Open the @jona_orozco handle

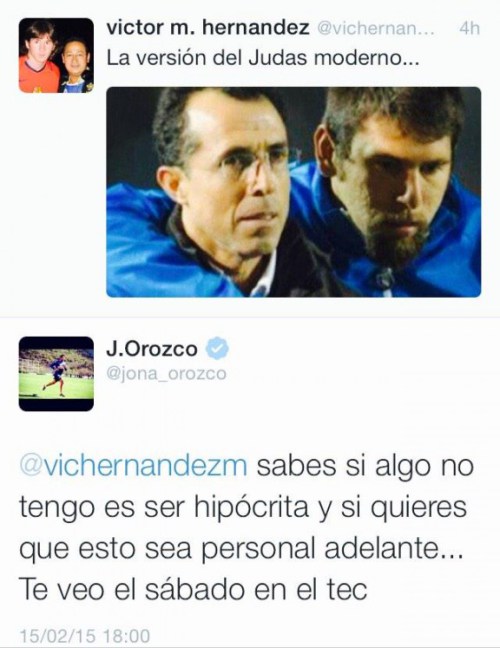(x=167, y=373)
